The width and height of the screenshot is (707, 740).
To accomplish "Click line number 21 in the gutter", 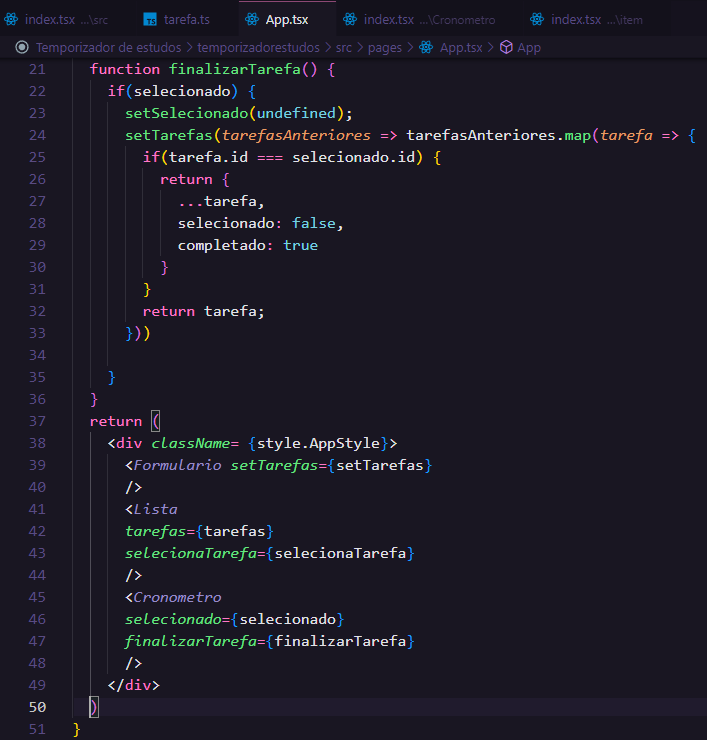I will coord(37,69).
